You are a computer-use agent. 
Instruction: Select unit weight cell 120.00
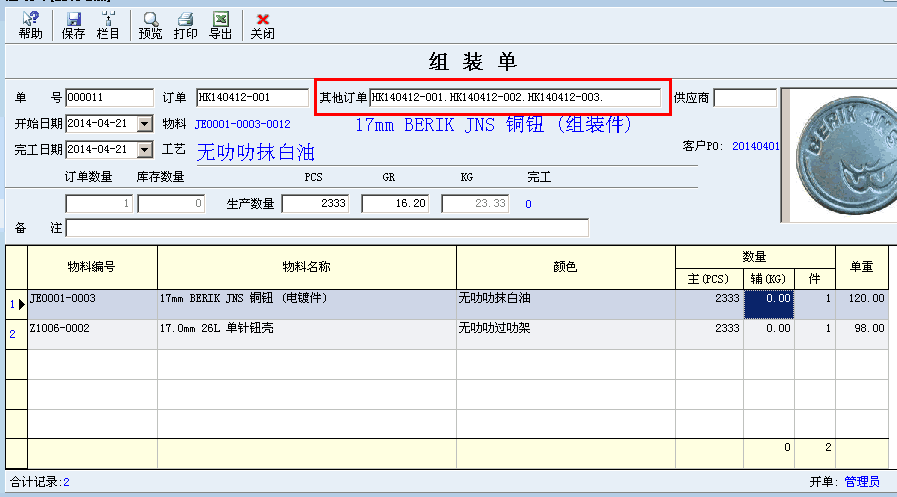pos(862,305)
